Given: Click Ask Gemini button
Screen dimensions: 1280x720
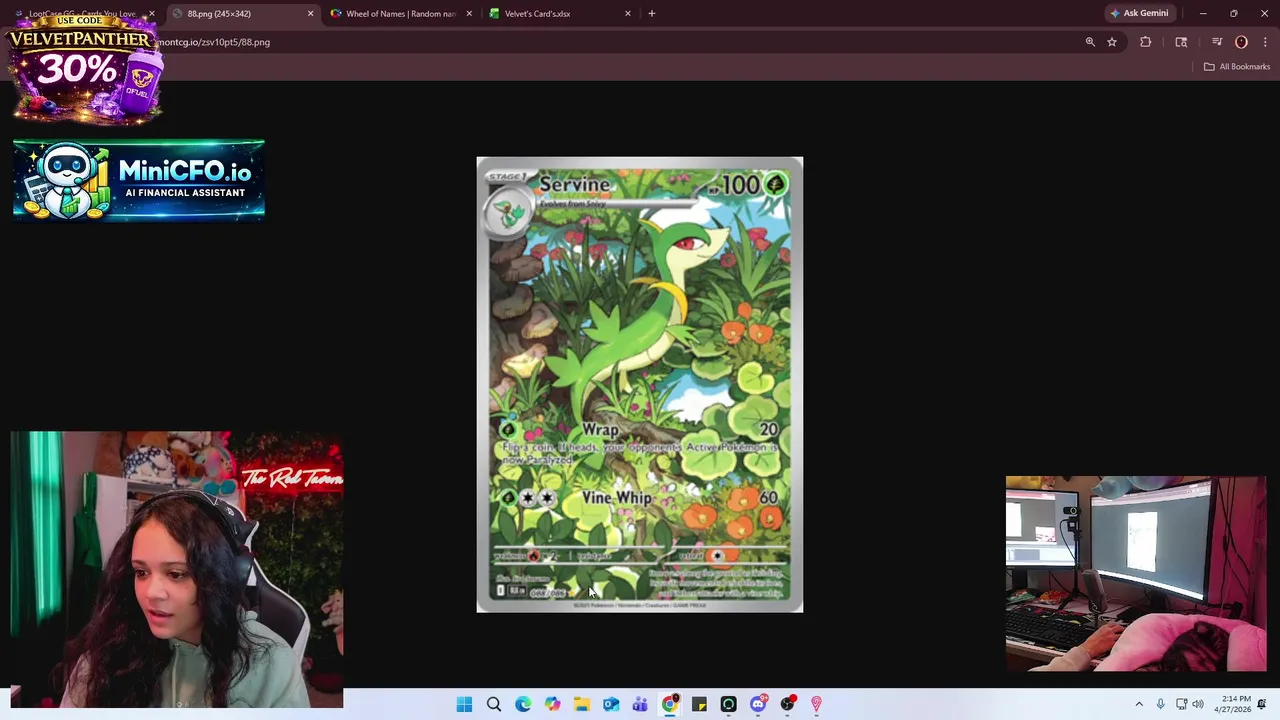Looking at the screenshot, I should tap(1138, 13).
